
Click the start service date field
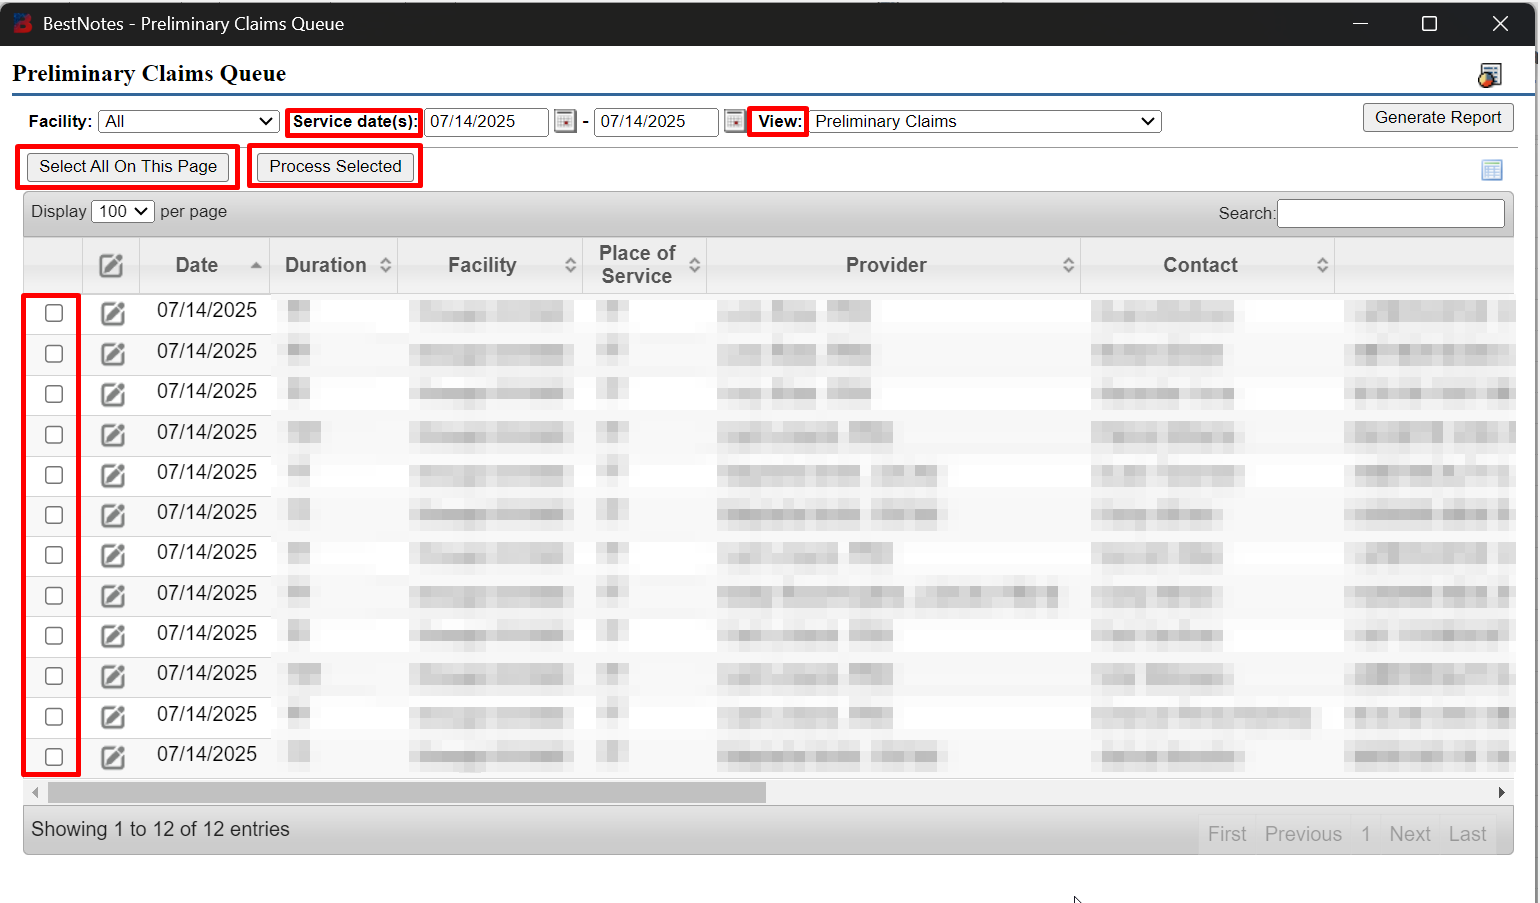click(x=486, y=121)
